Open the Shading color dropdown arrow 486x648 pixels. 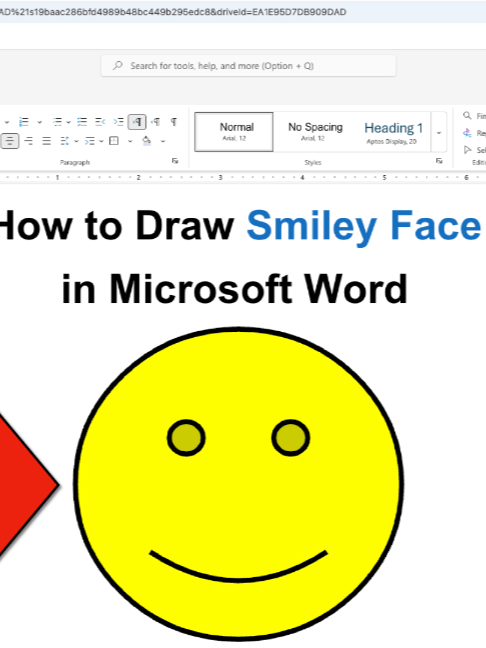163,141
